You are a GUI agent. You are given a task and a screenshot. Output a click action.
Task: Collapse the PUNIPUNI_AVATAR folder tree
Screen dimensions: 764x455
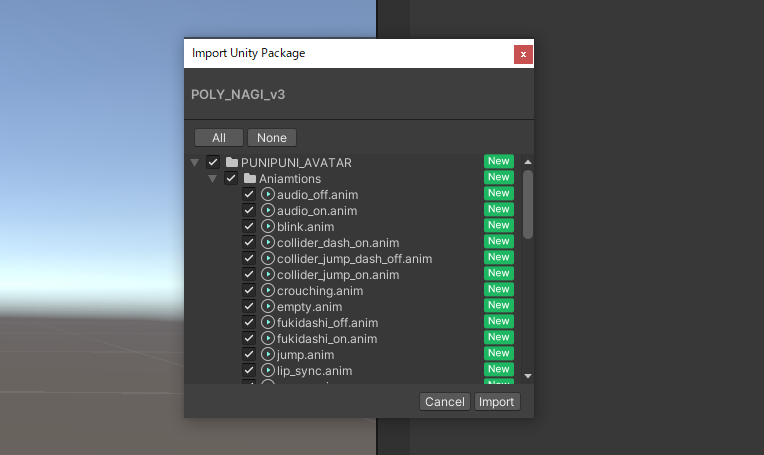point(195,163)
